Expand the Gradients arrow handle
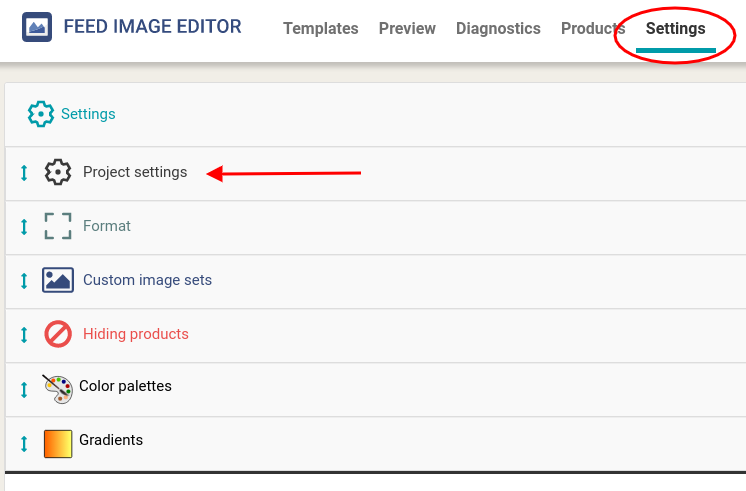Viewport: 746px width, 491px height. pyautogui.click(x=24, y=444)
